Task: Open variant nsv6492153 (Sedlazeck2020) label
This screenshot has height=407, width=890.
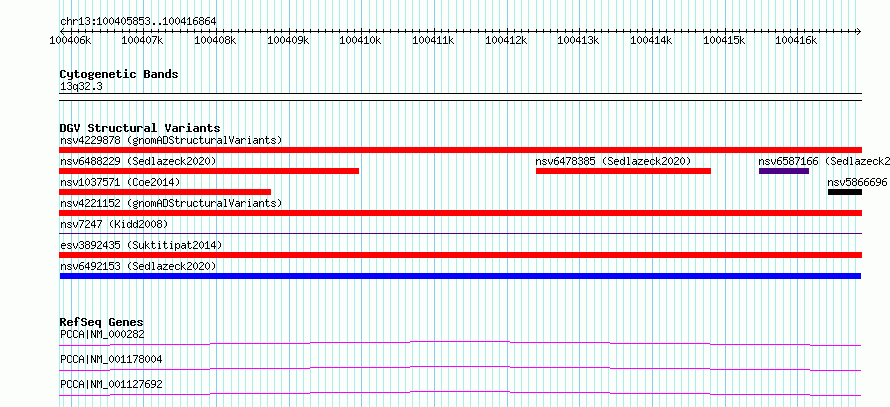Action: [138, 266]
